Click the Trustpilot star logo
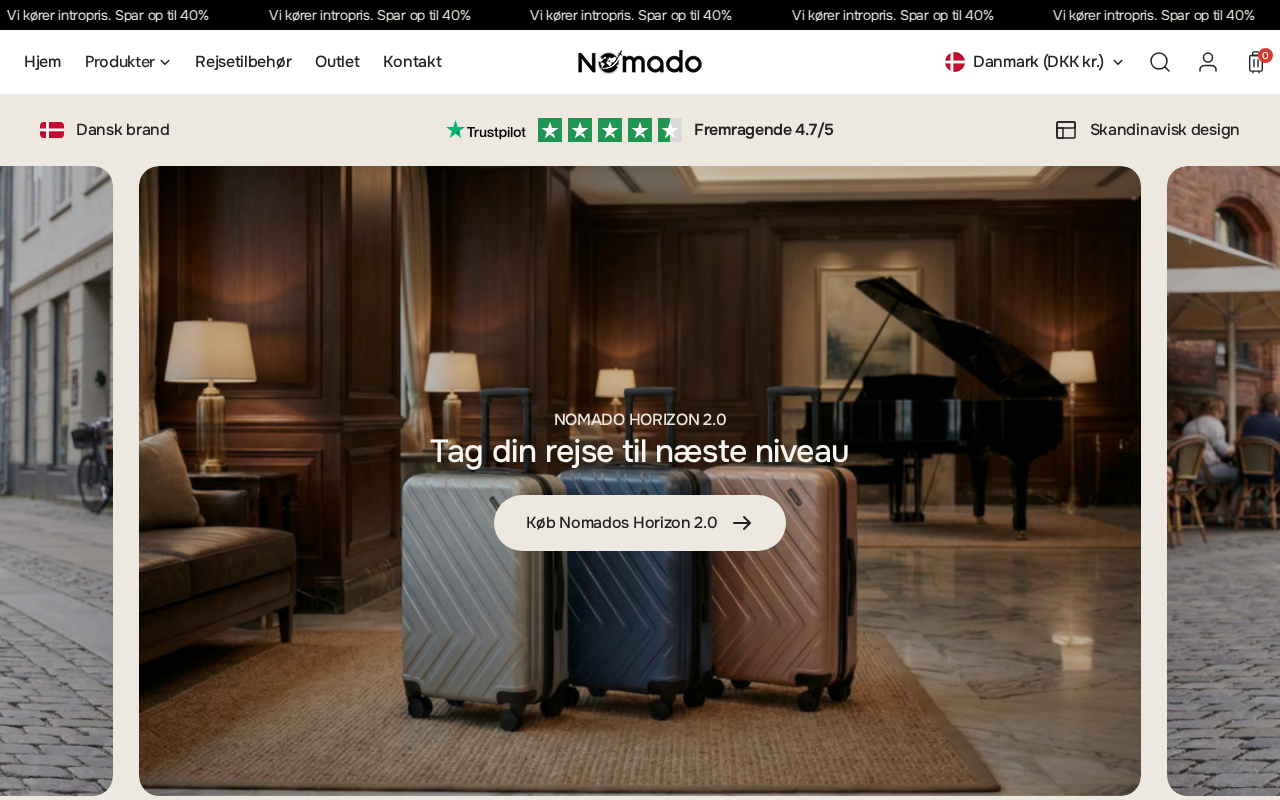Screen dimensions: 1280x800 486,130
